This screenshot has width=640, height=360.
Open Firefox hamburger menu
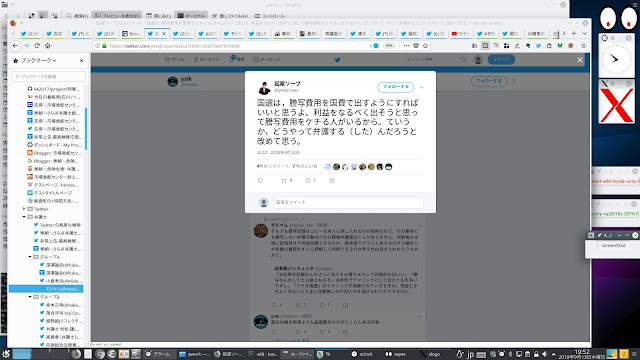coord(584,46)
